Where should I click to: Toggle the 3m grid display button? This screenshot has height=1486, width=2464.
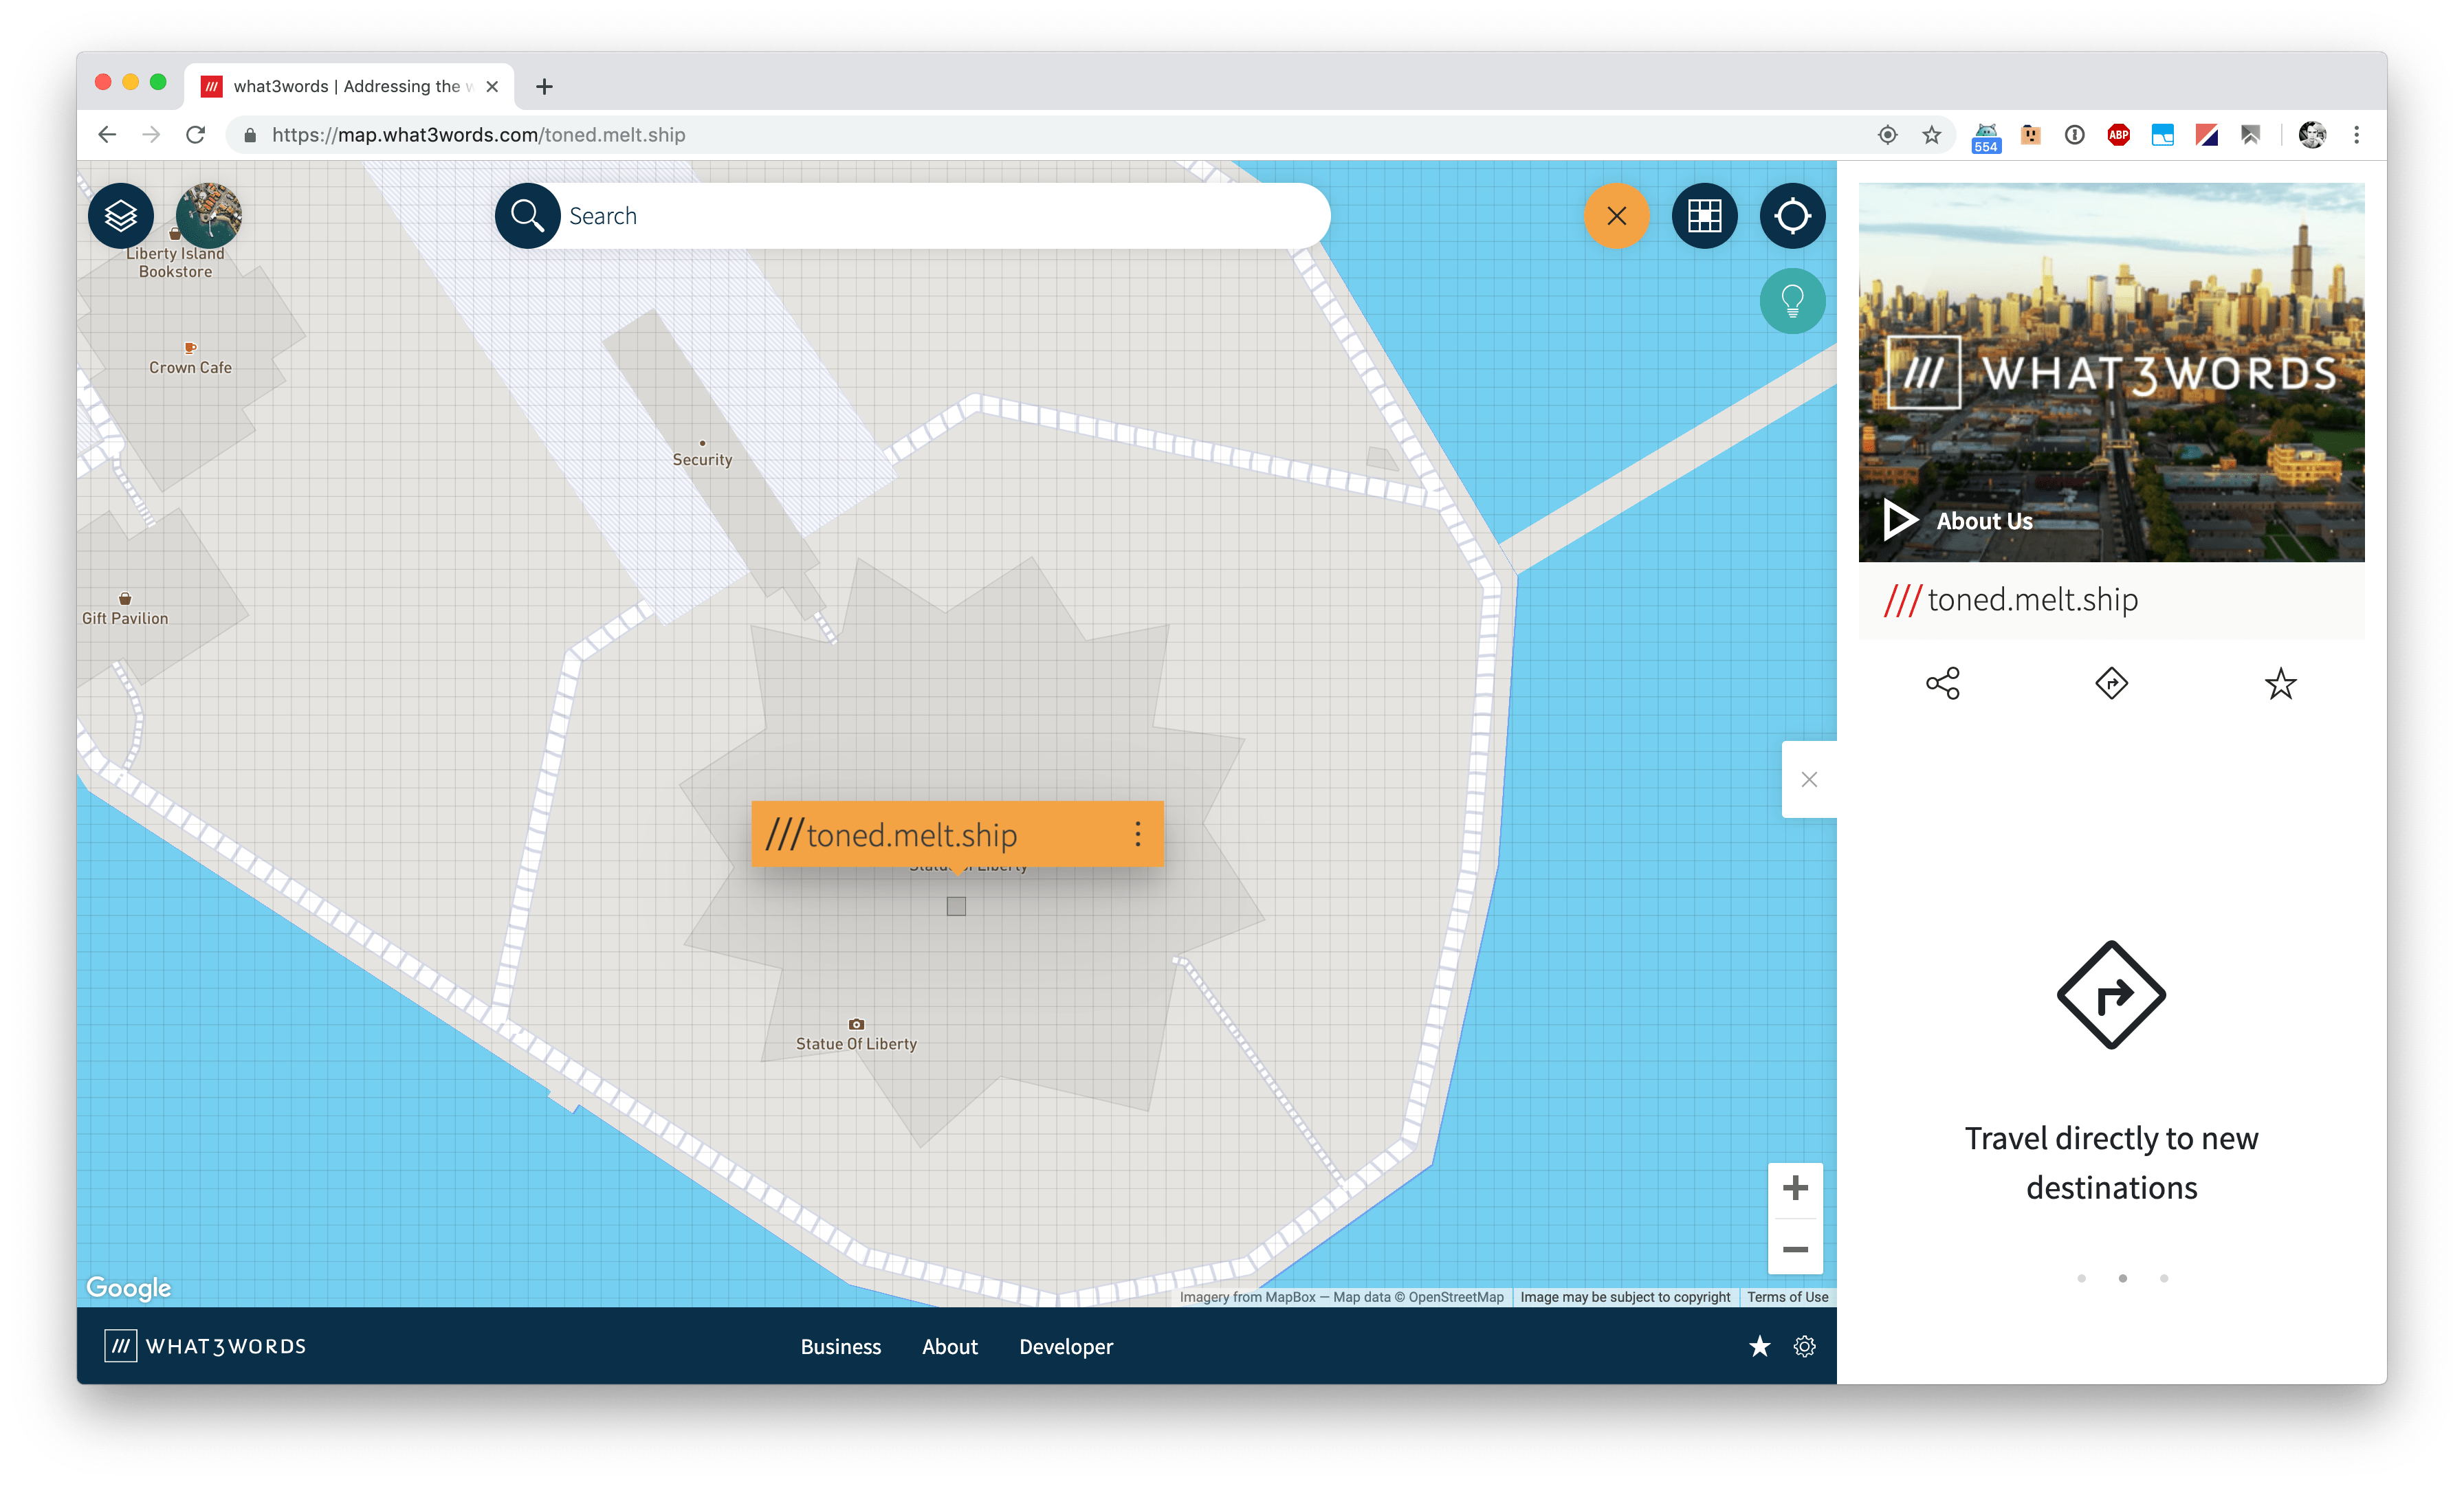pyautogui.click(x=1704, y=215)
